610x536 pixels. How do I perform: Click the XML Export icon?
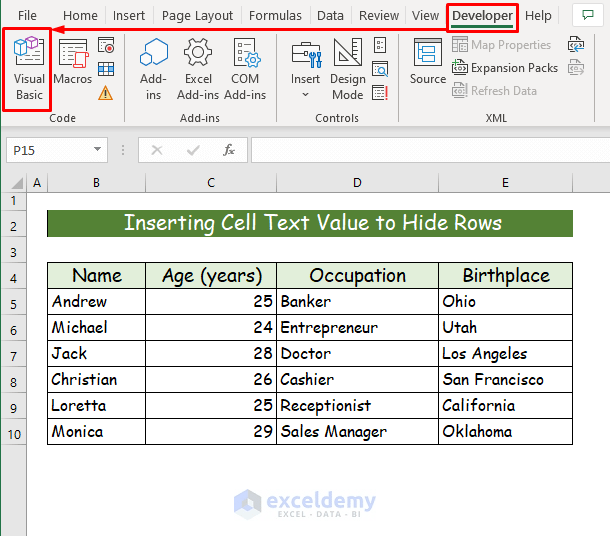pos(576,68)
